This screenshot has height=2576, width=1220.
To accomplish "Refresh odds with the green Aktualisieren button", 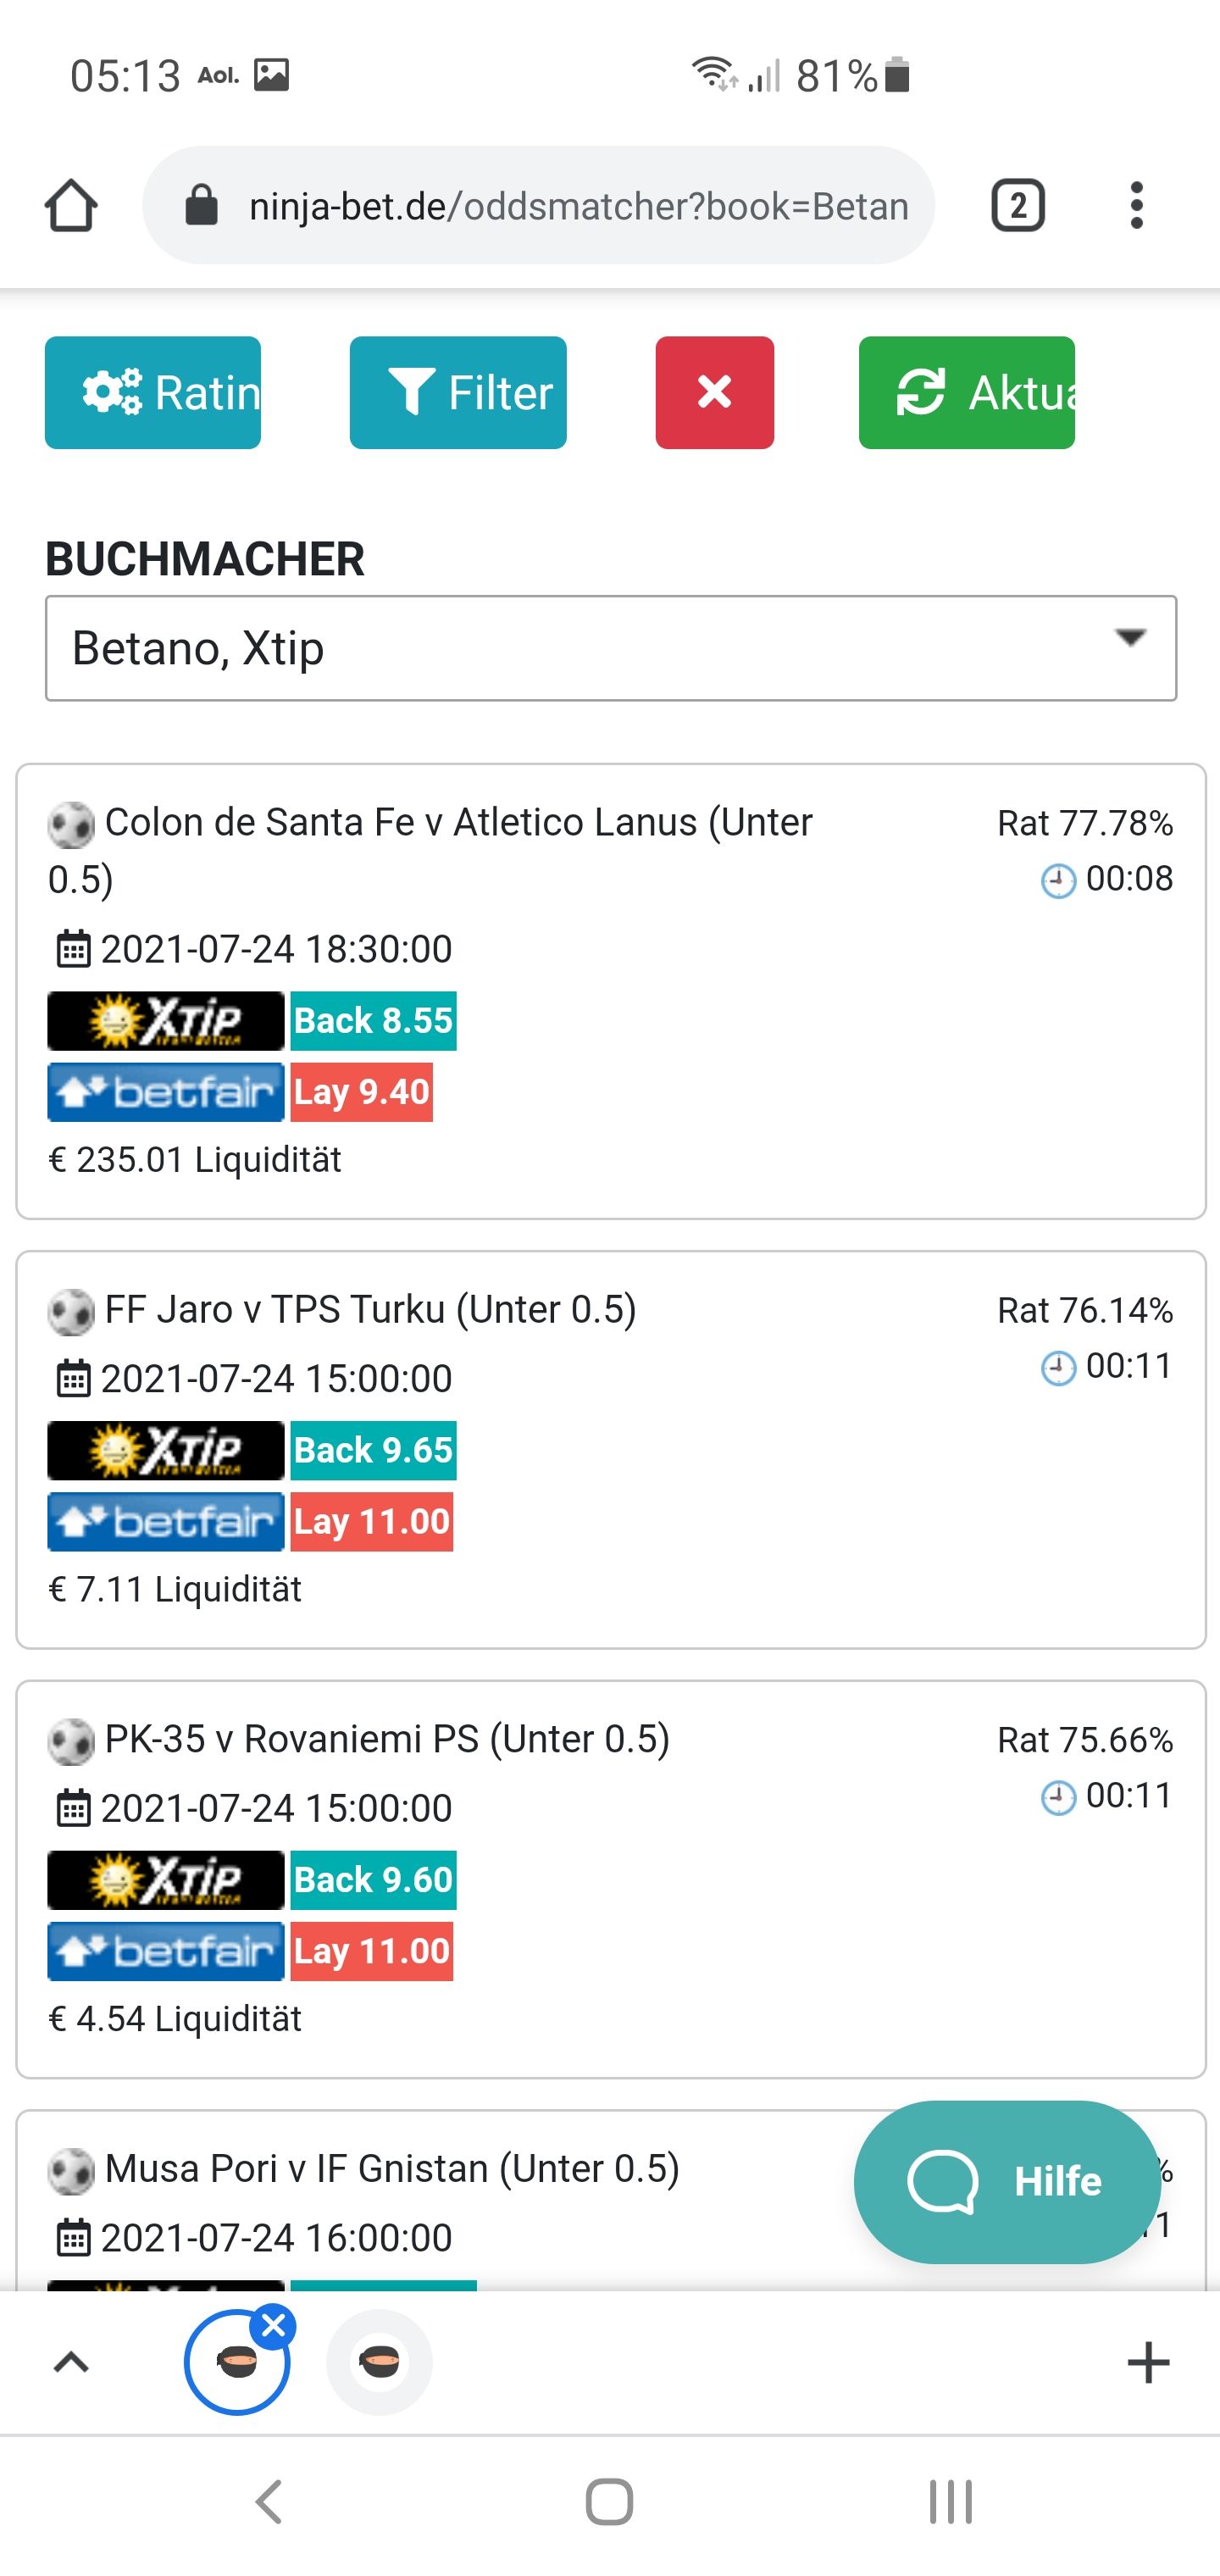I will pyautogui.click(x=967, y=392).
